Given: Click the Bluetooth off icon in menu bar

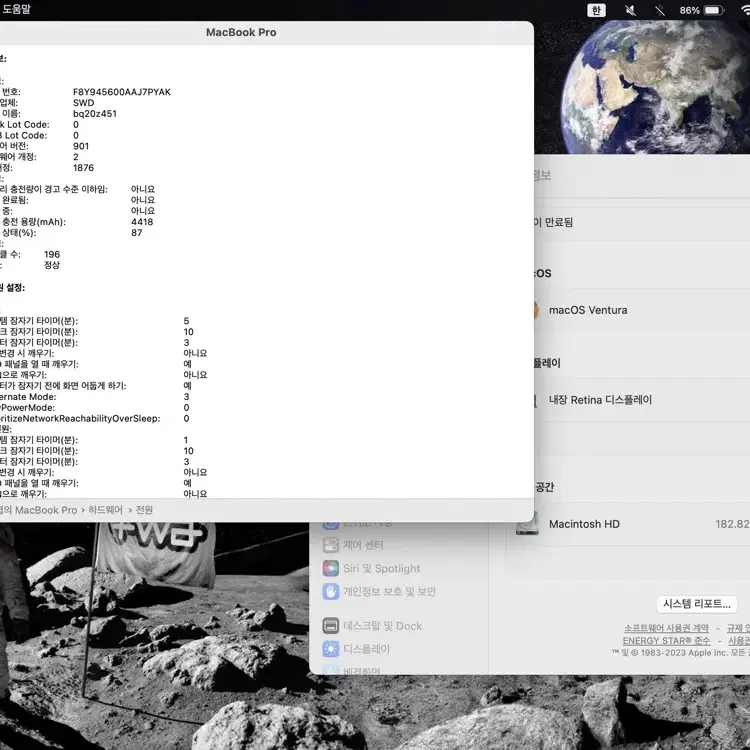Looking at the screenshot, I should [x=660, y=10].
